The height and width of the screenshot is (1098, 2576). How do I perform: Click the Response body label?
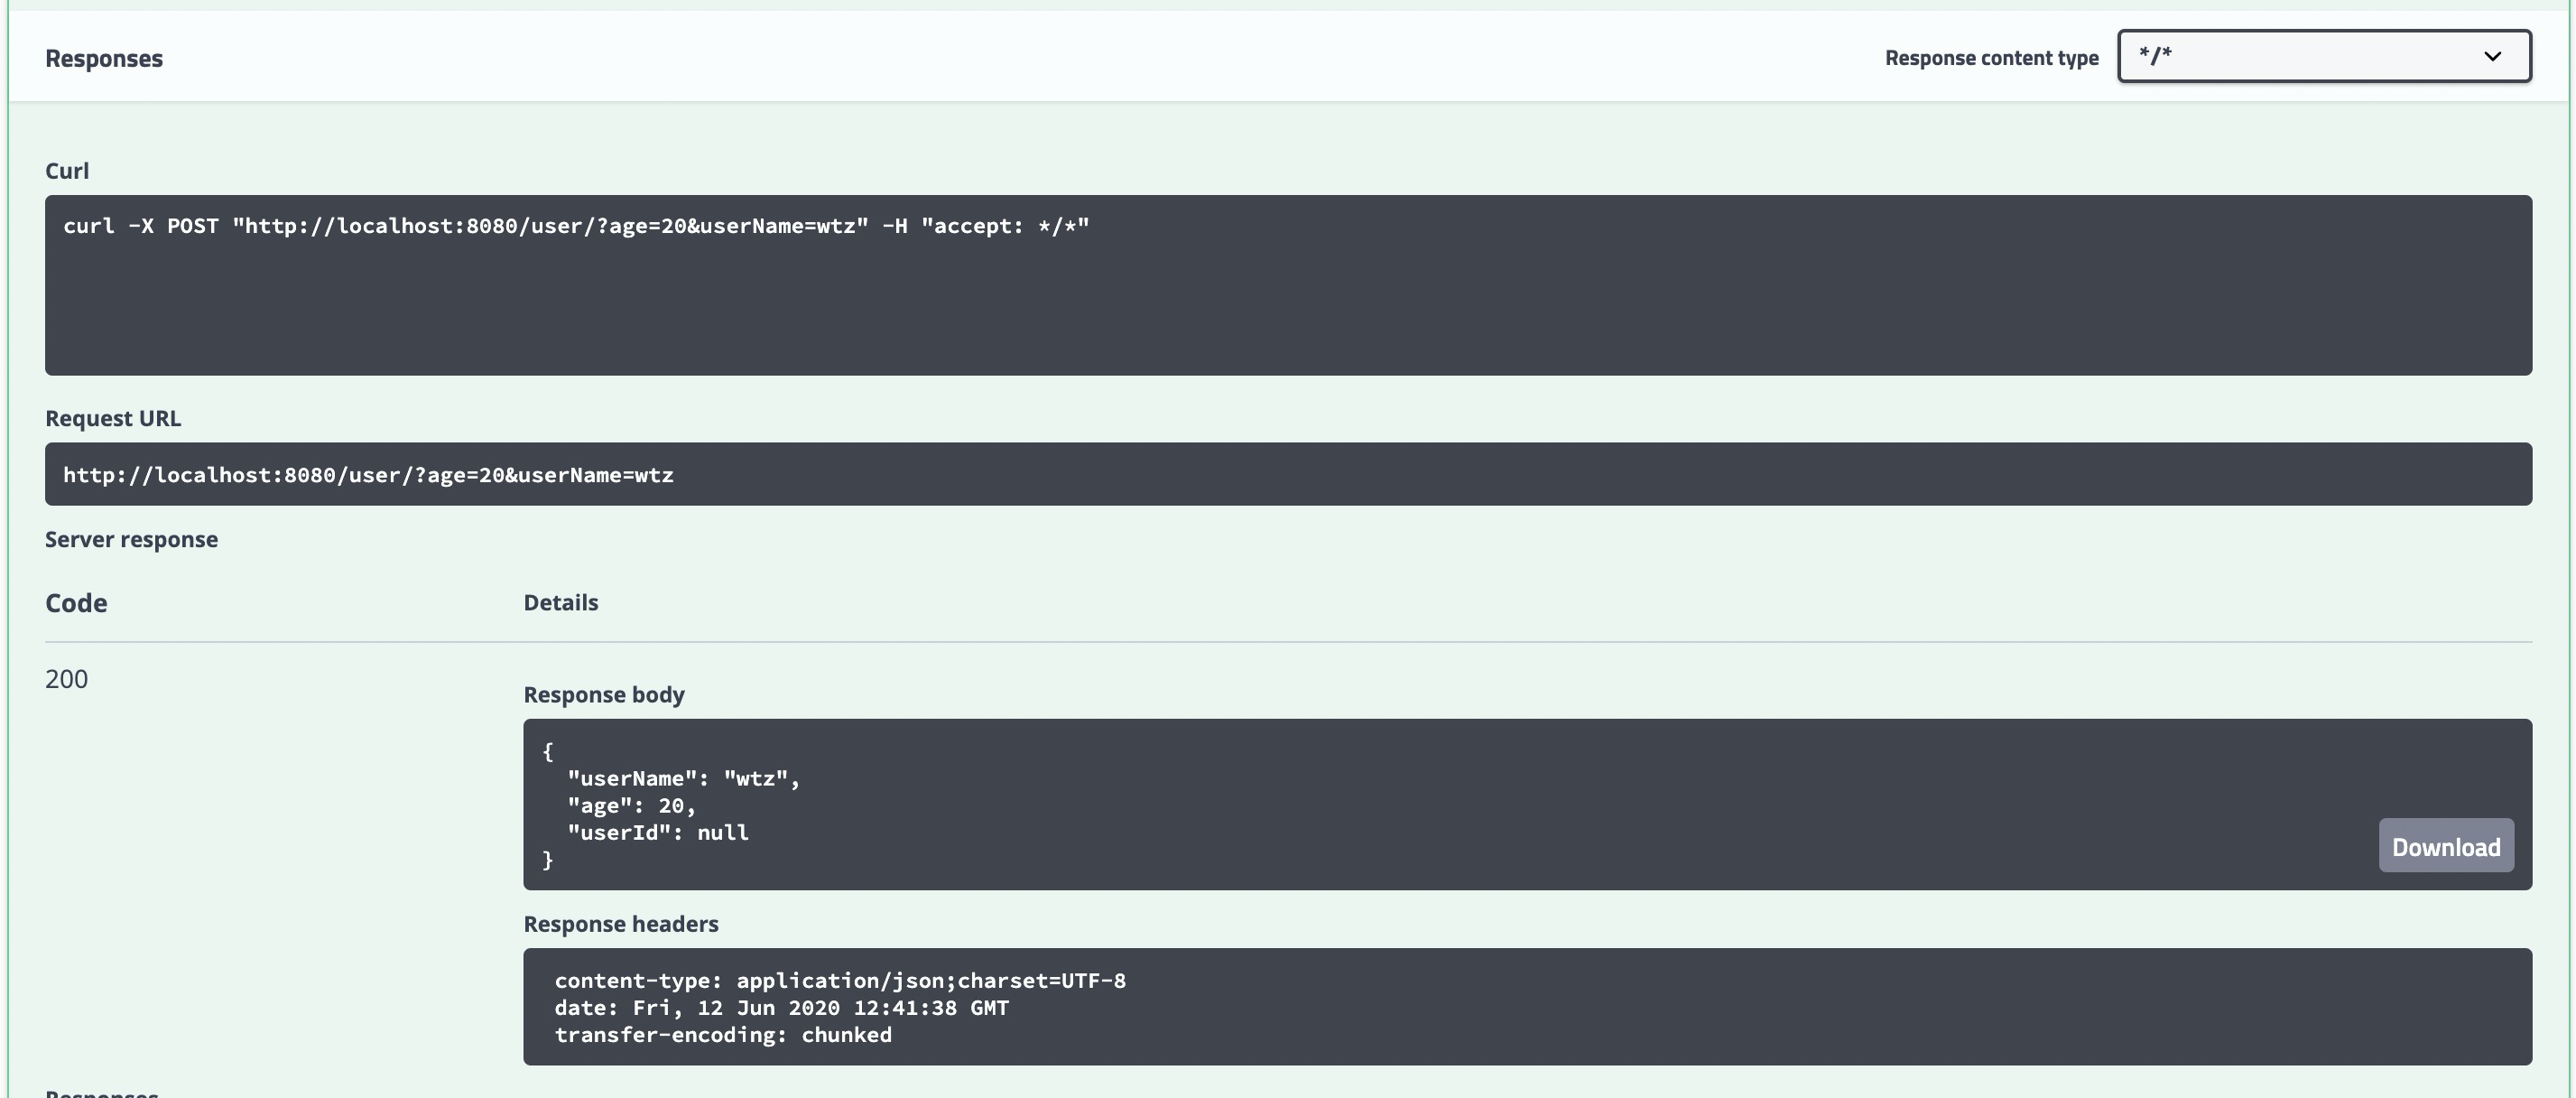604,694
